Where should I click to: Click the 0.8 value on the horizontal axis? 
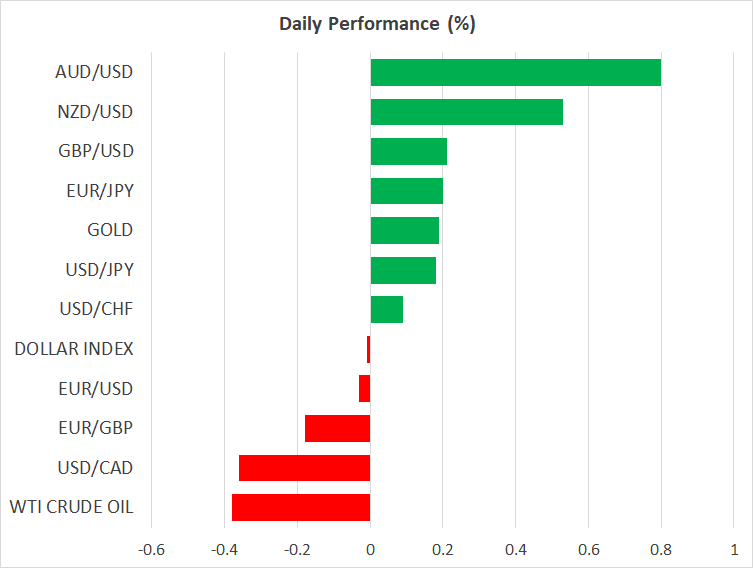661,549
